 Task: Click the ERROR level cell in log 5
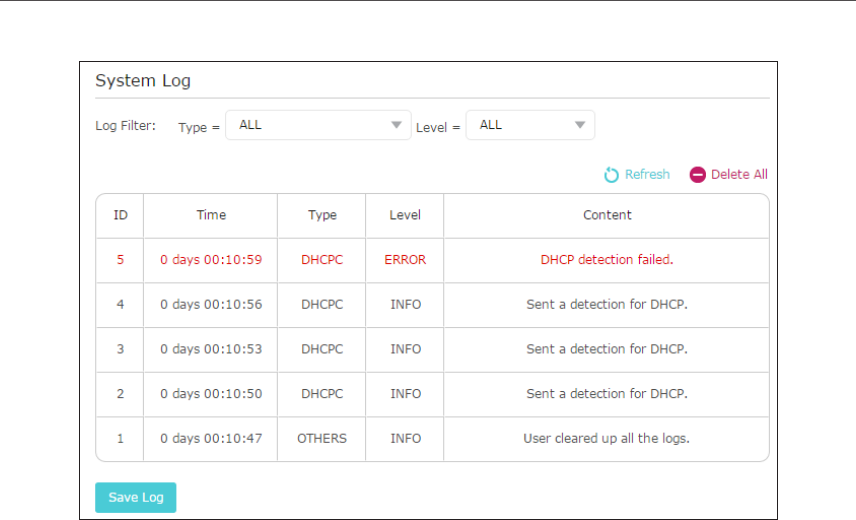[x=405, y=260]
